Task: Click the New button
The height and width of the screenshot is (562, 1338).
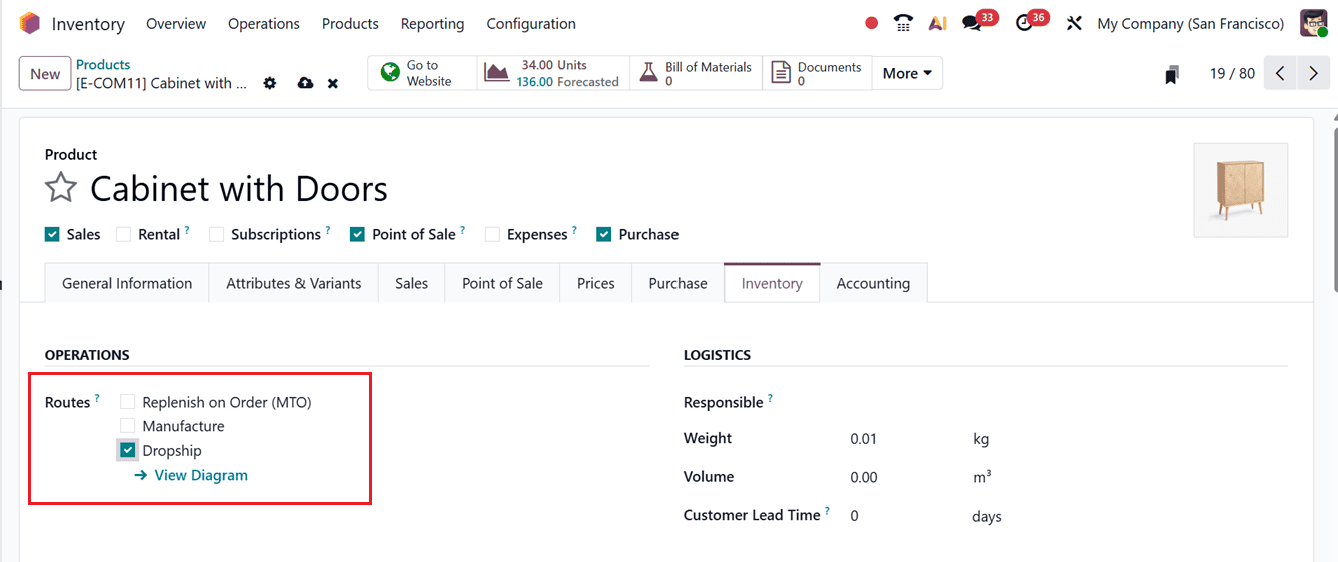Action: (45, 73)
